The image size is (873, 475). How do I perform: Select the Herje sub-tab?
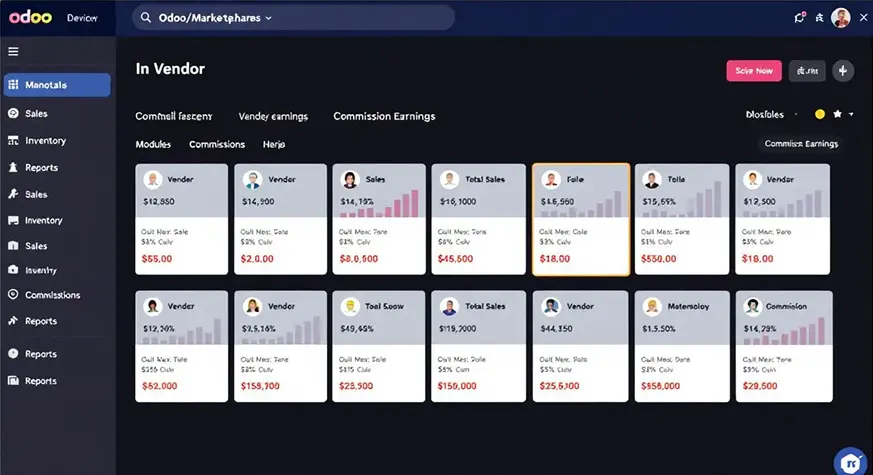[274, 144]
